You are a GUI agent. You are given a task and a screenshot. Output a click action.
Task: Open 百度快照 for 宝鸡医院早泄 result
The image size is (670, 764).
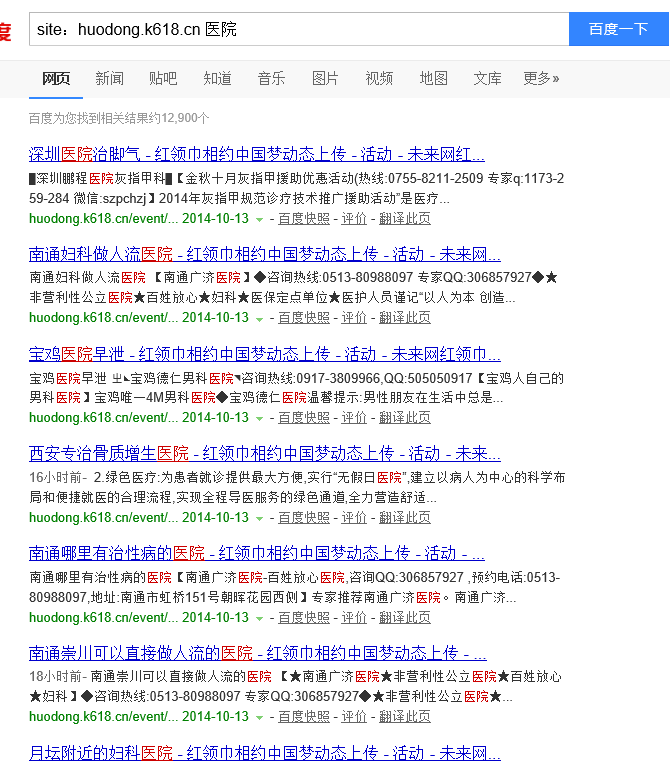coord(304,418)
